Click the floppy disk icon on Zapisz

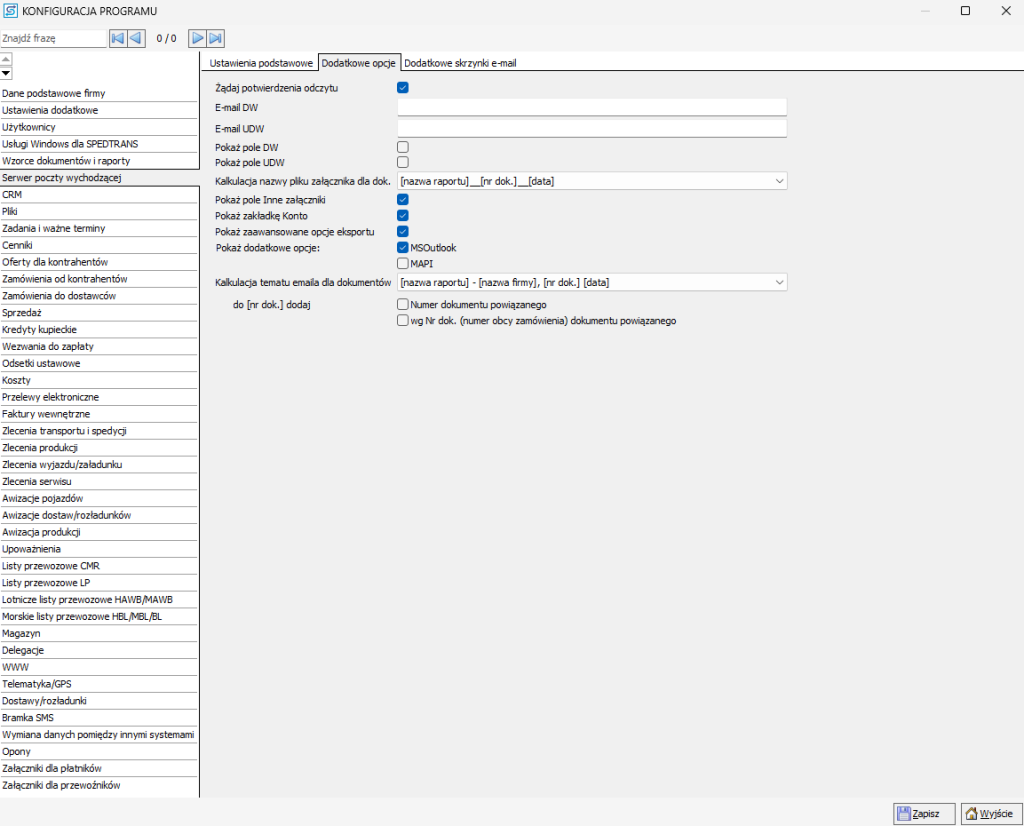point(902,813)
